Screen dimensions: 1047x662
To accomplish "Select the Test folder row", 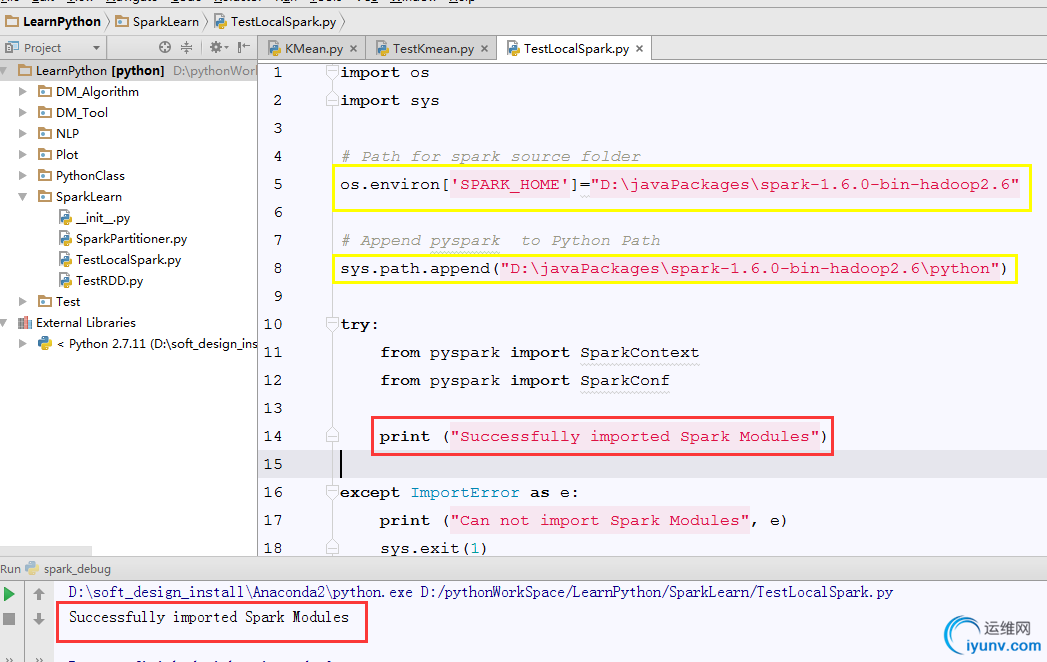I will click(x=128, y=302).
